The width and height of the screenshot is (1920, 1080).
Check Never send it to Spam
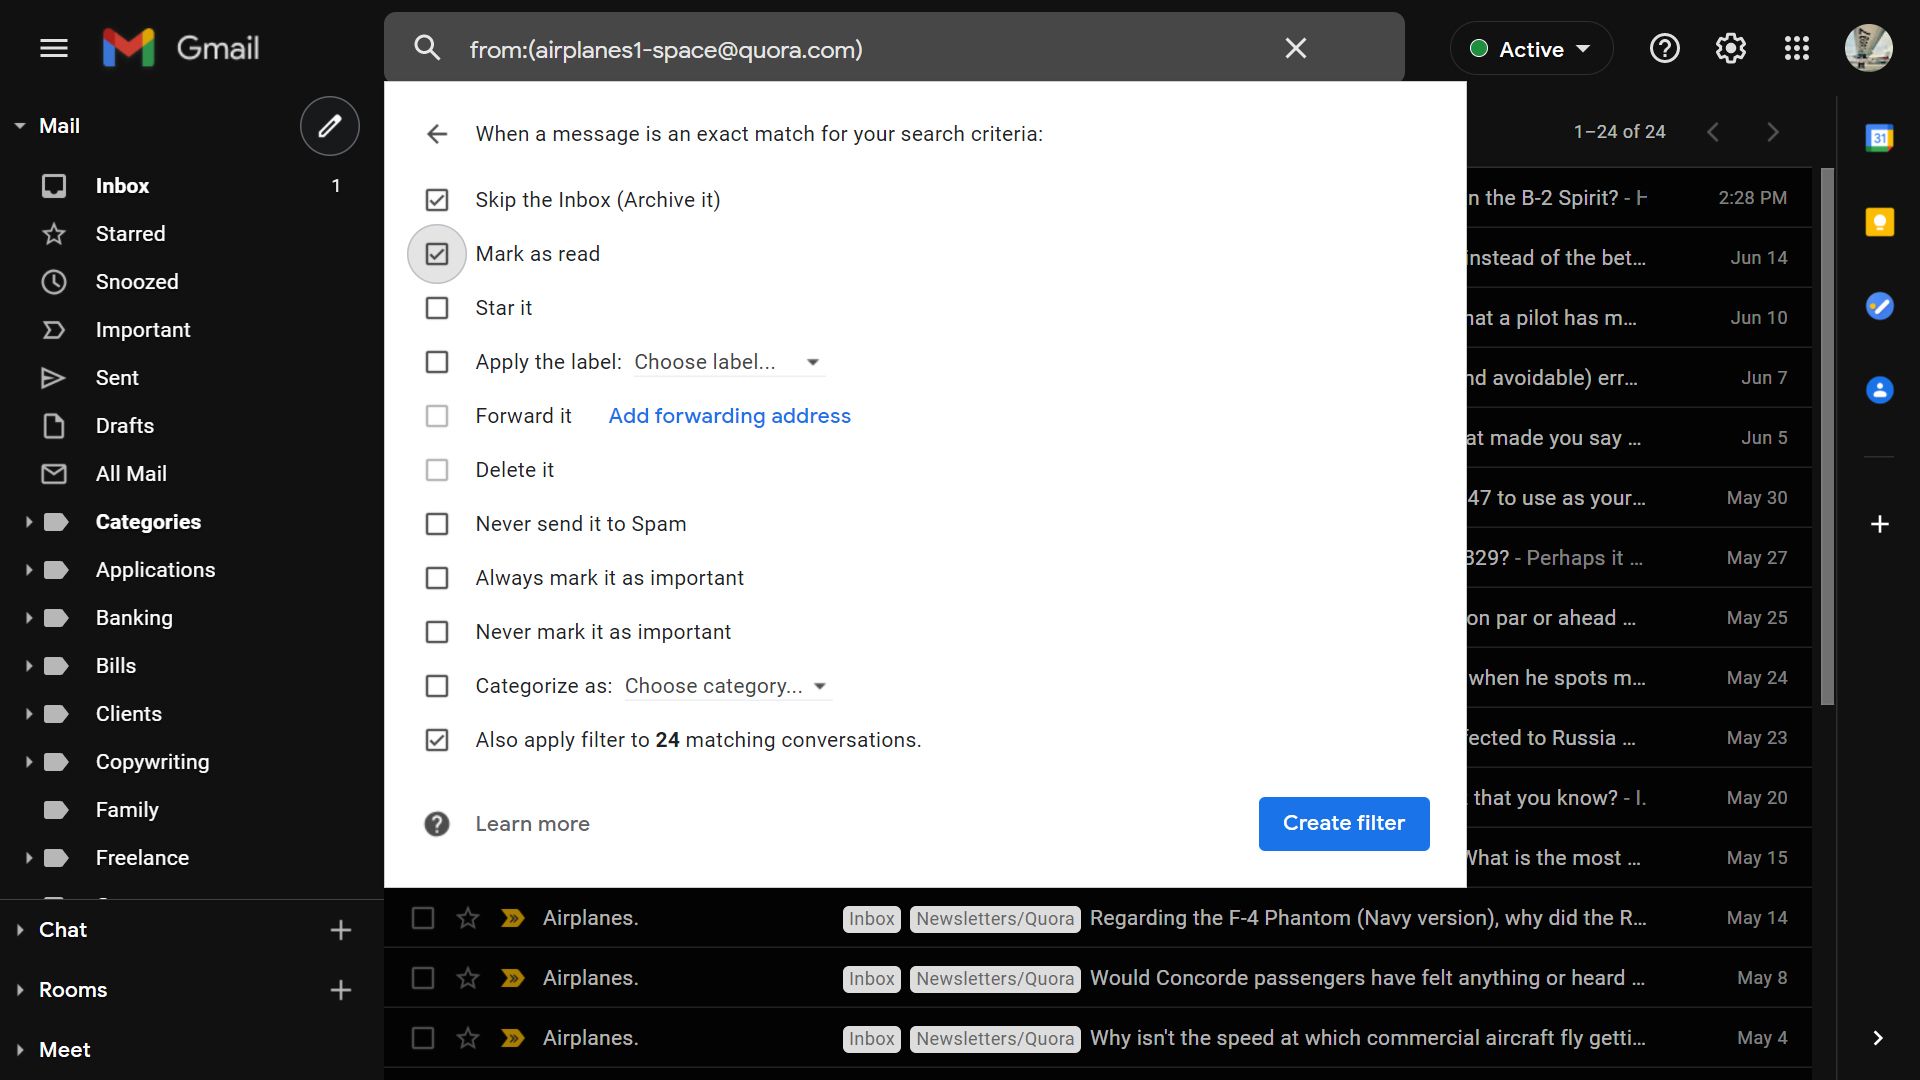tap(437, 523)
